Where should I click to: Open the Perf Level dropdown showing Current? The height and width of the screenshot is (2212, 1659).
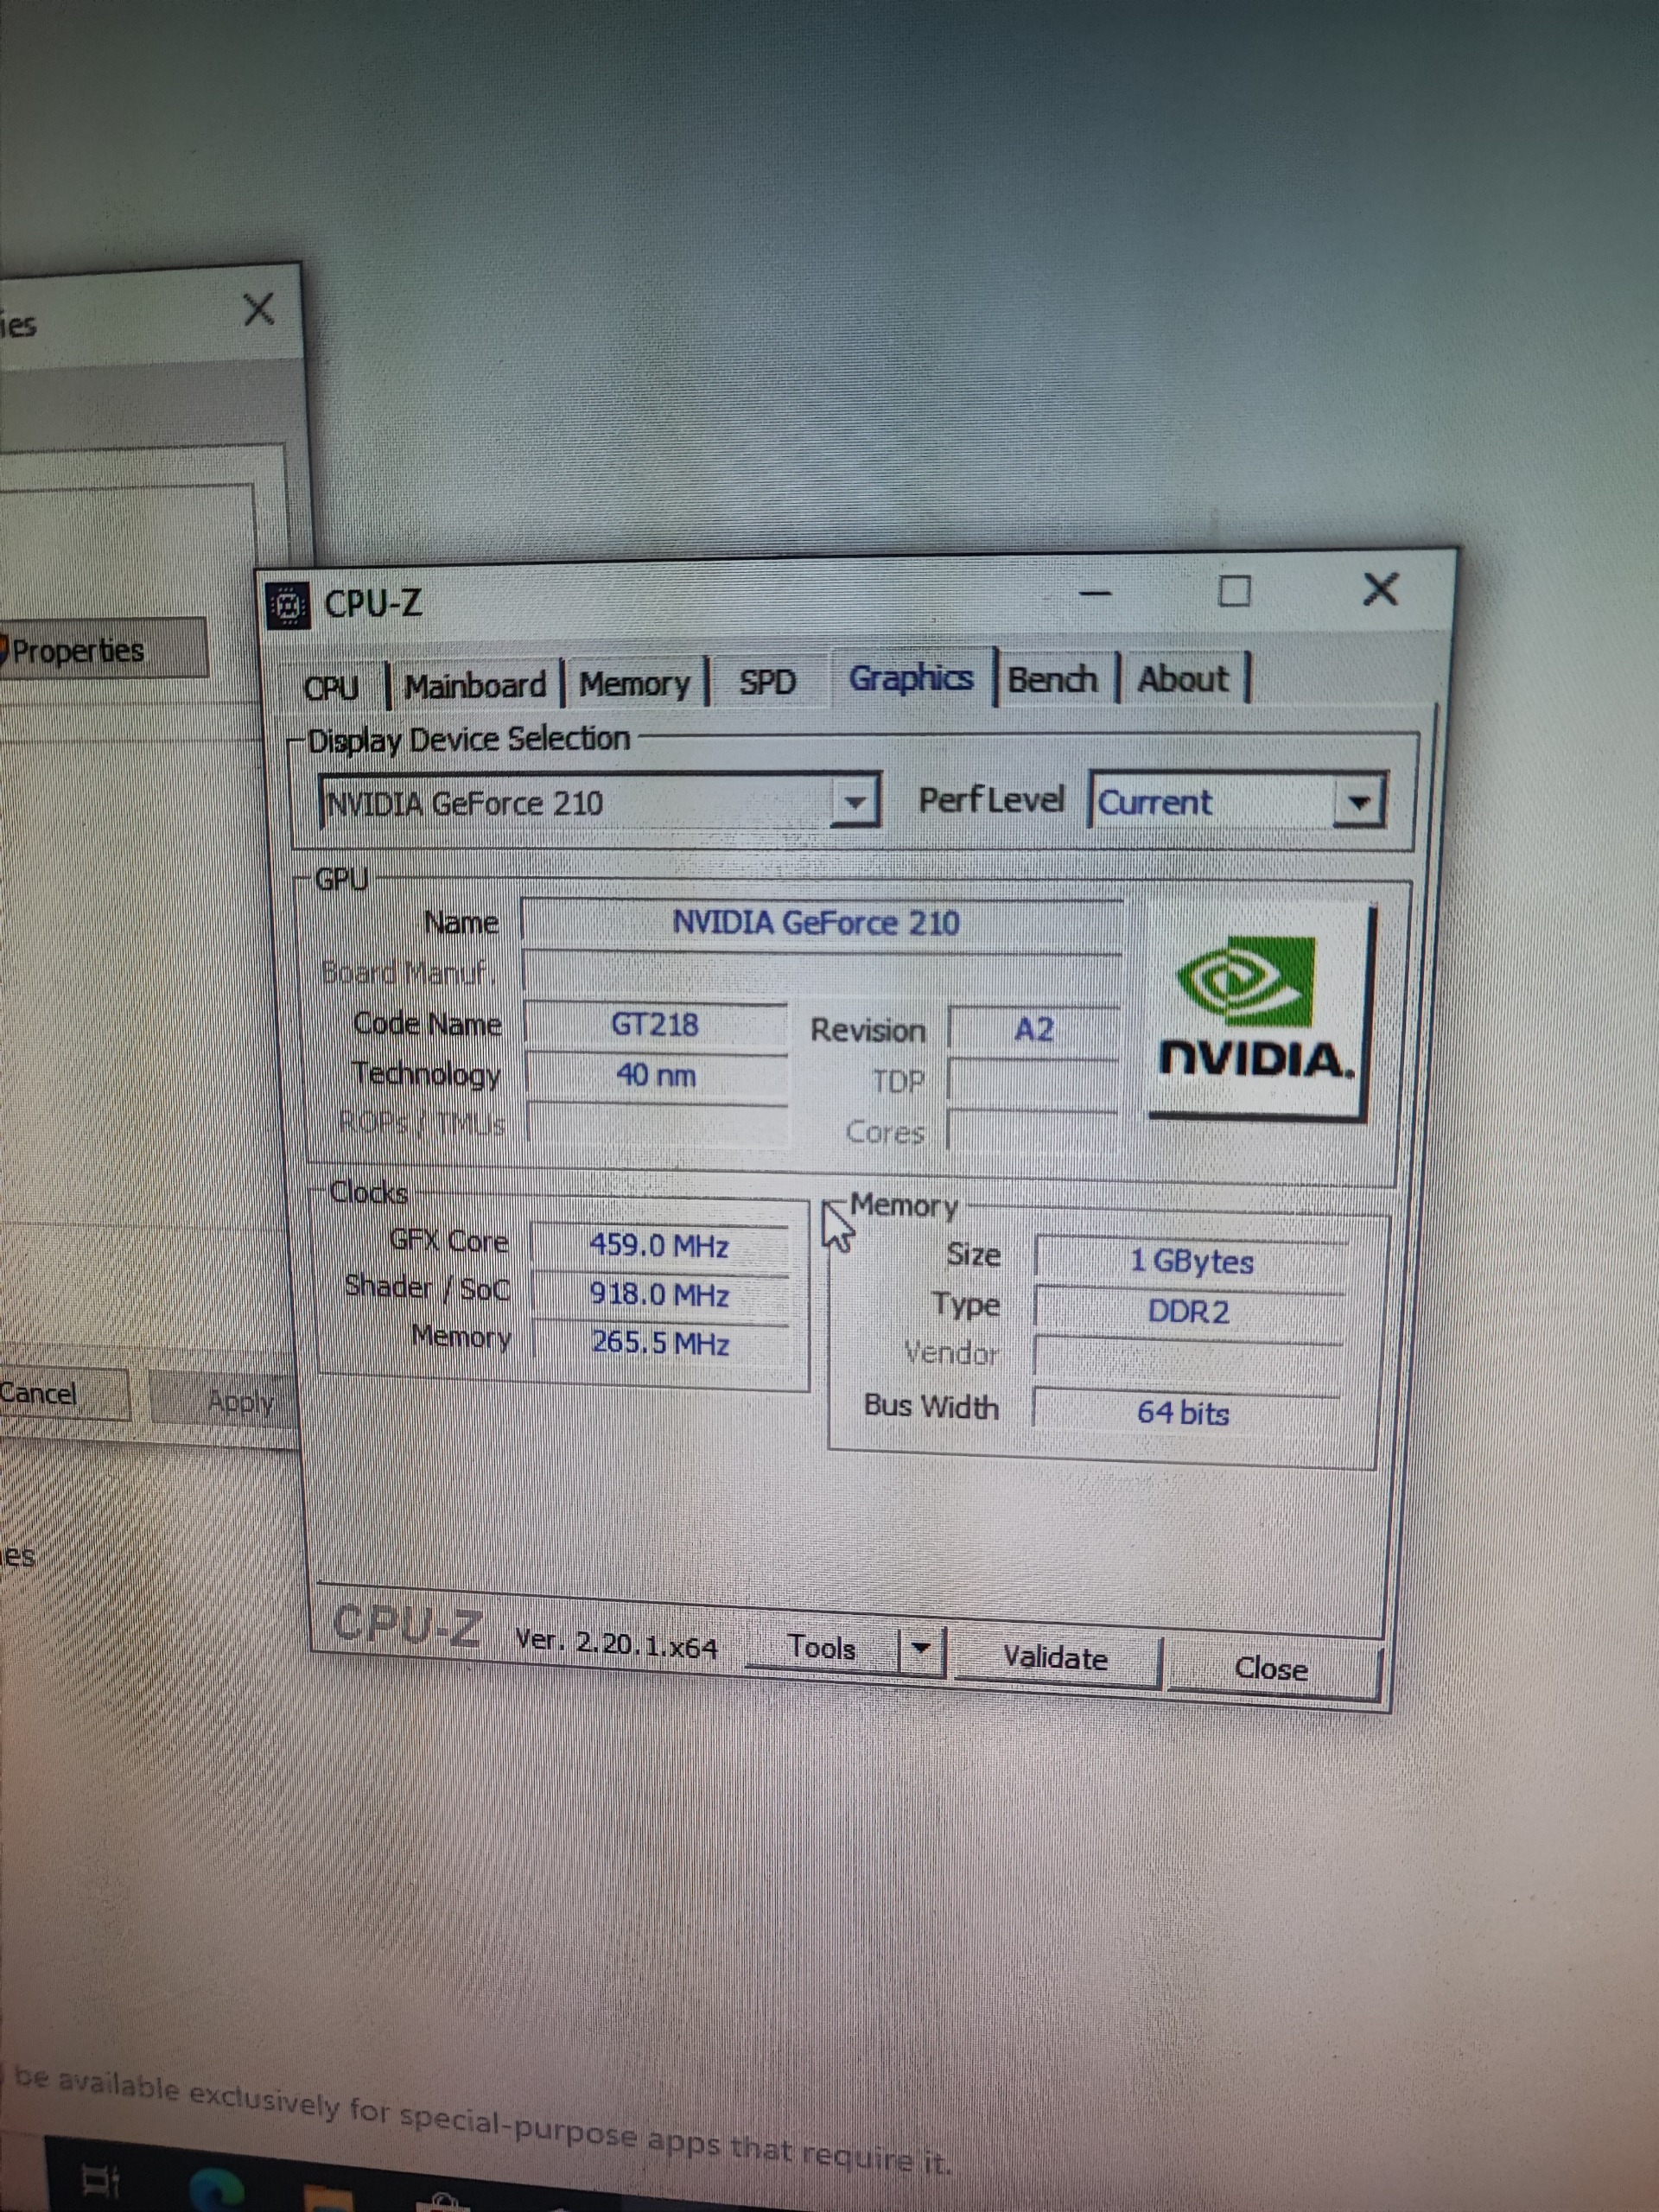coord(1237,801)
